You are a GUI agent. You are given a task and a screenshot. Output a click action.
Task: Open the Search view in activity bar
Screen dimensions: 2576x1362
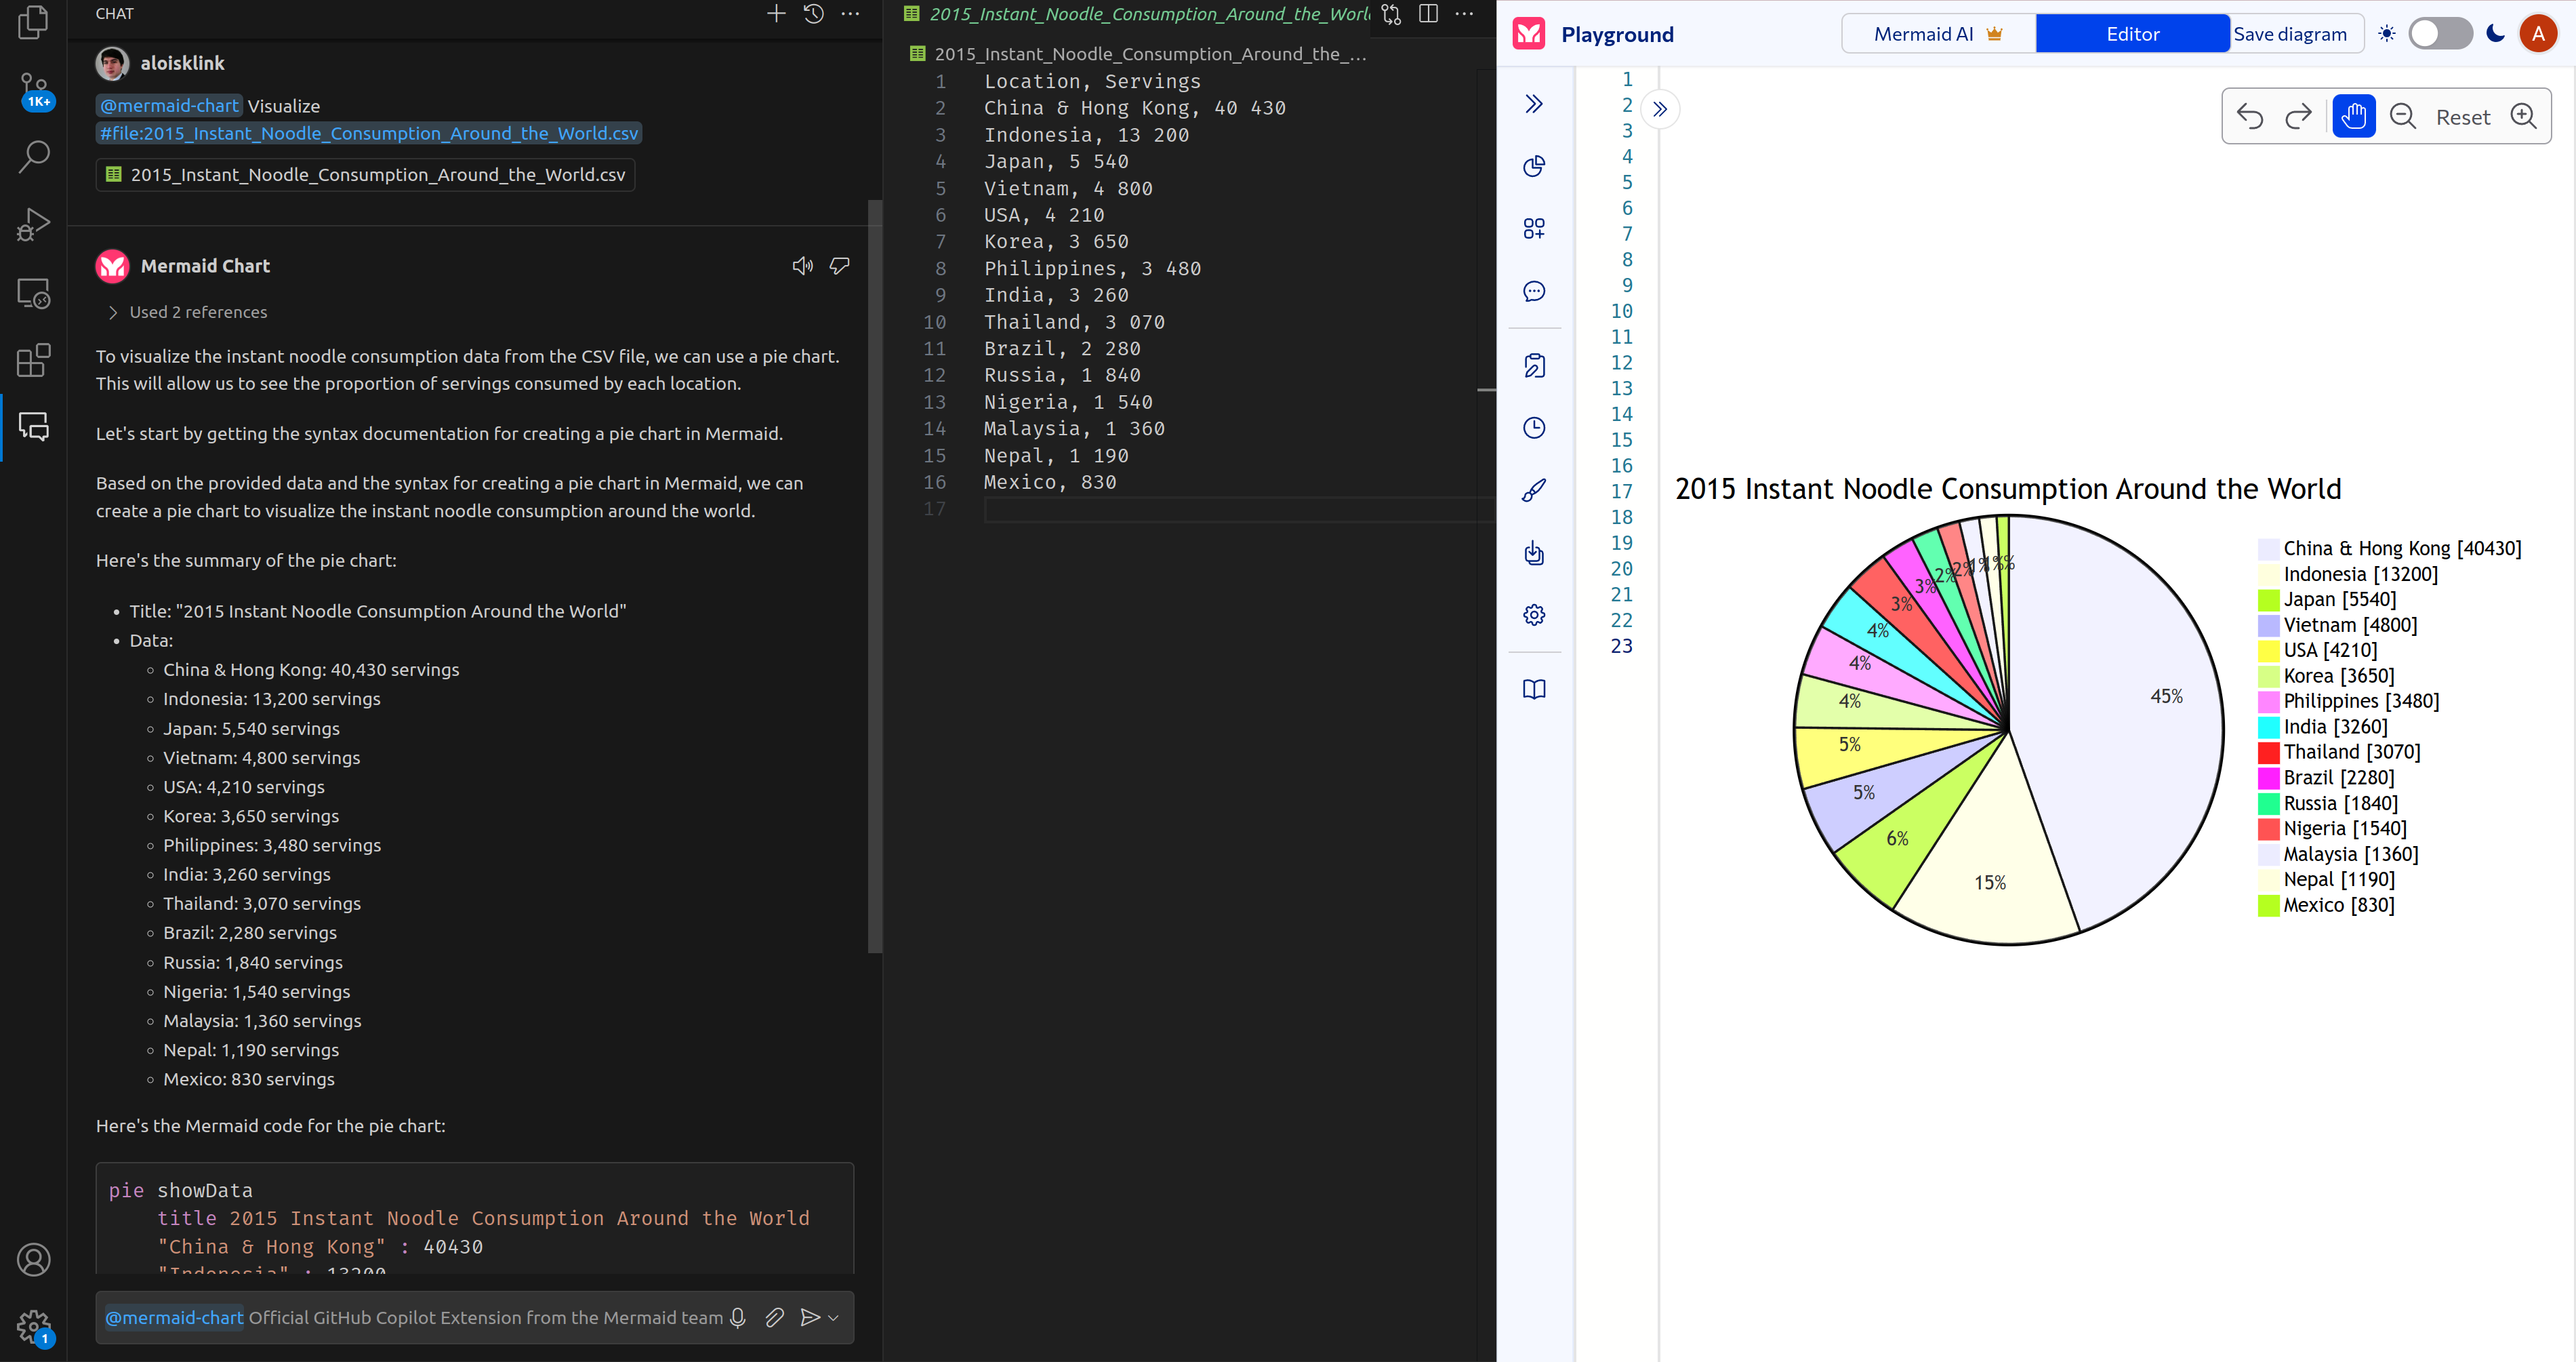coord(33,156)
